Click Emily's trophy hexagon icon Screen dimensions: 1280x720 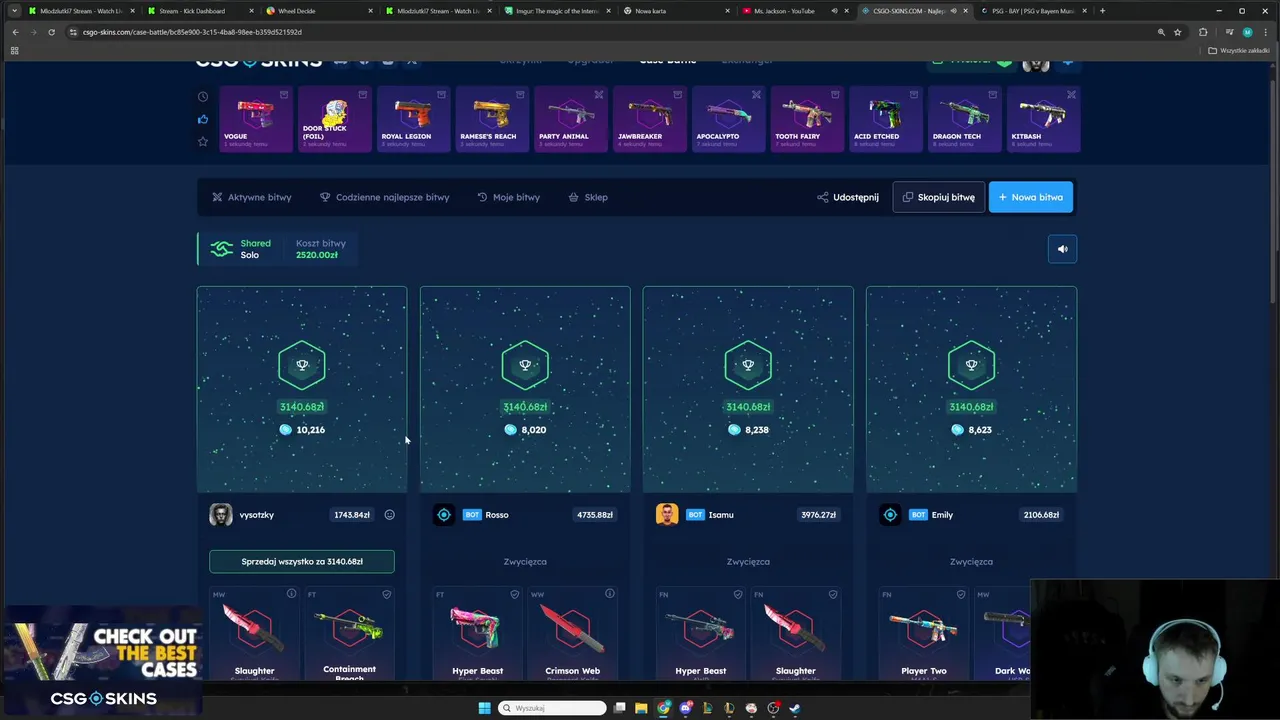pyautogui.click(x=971, y=365)
